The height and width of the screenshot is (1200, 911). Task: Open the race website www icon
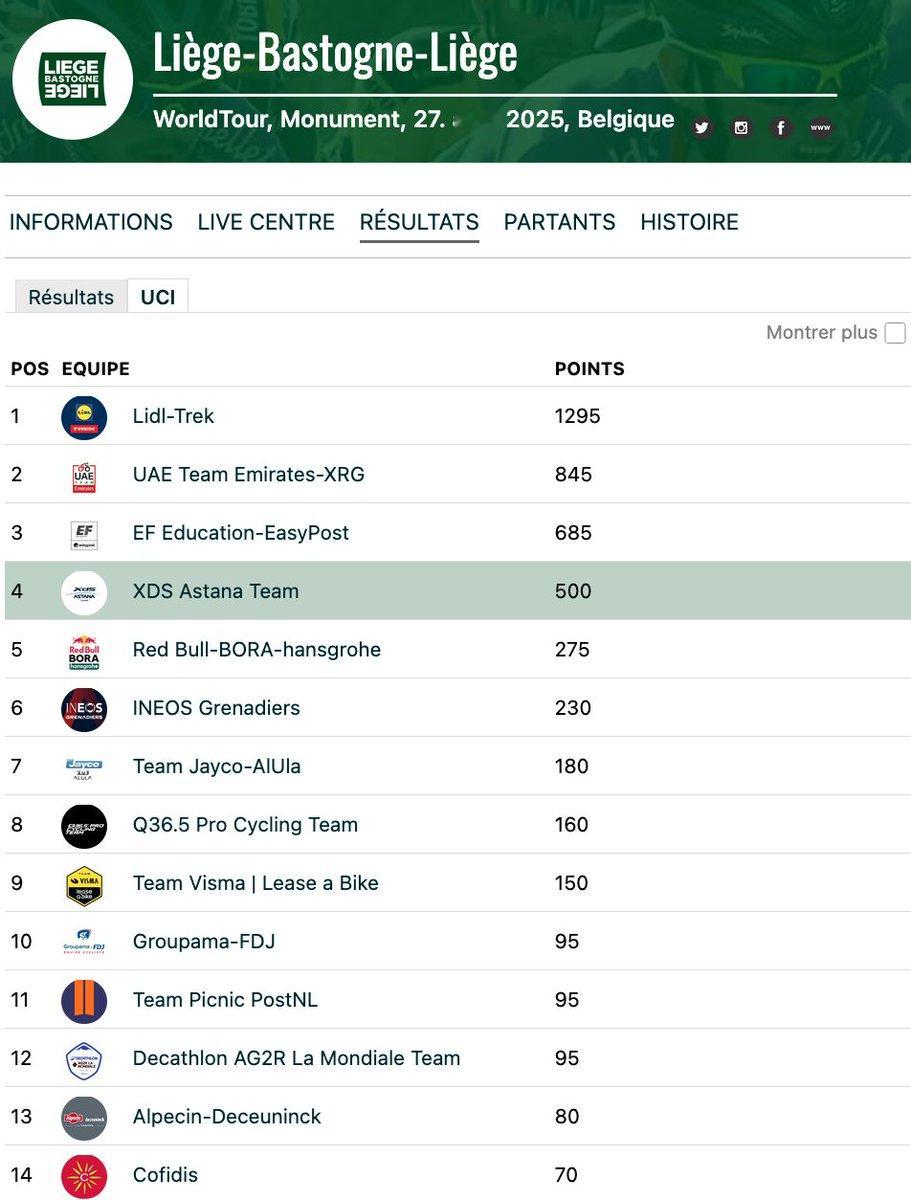click(x=820, y=127)
